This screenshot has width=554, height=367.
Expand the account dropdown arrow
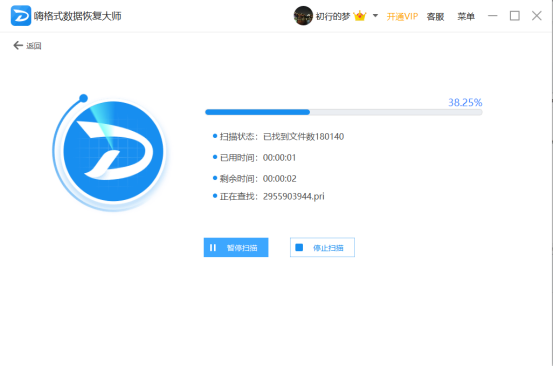375,16
